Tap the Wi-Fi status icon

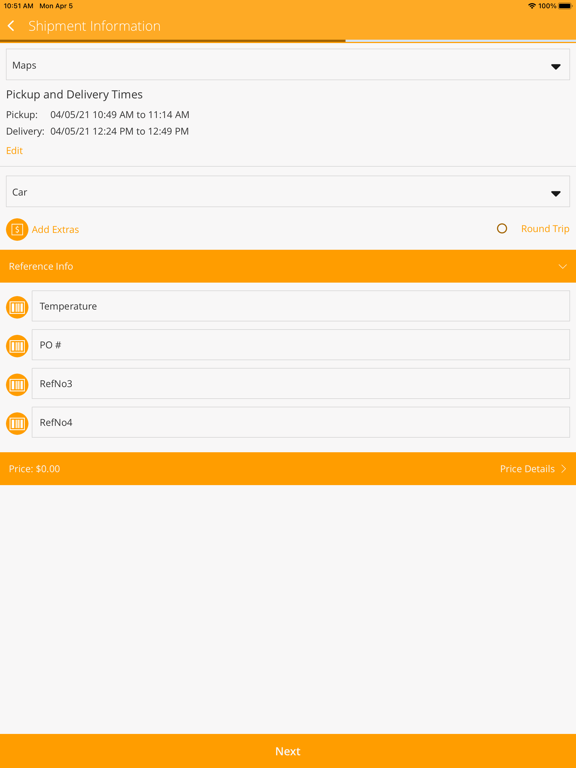coord(532,6)
